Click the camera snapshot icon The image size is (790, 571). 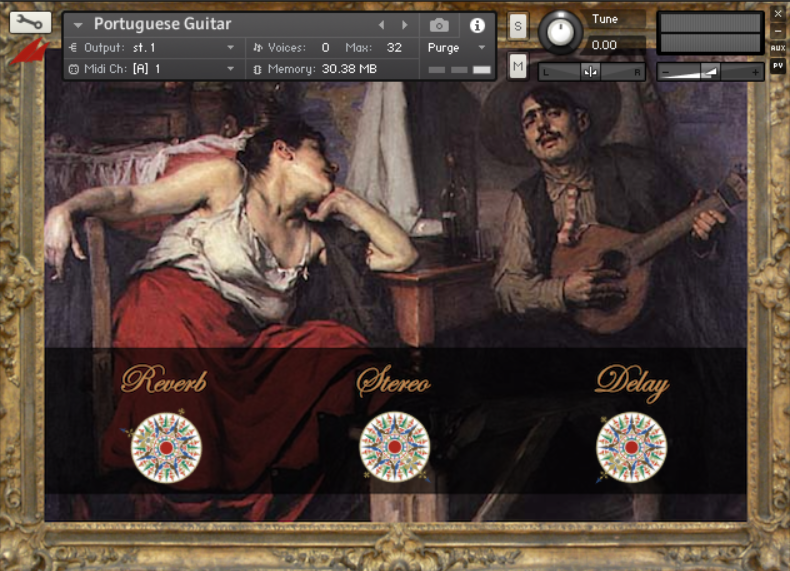439,25
